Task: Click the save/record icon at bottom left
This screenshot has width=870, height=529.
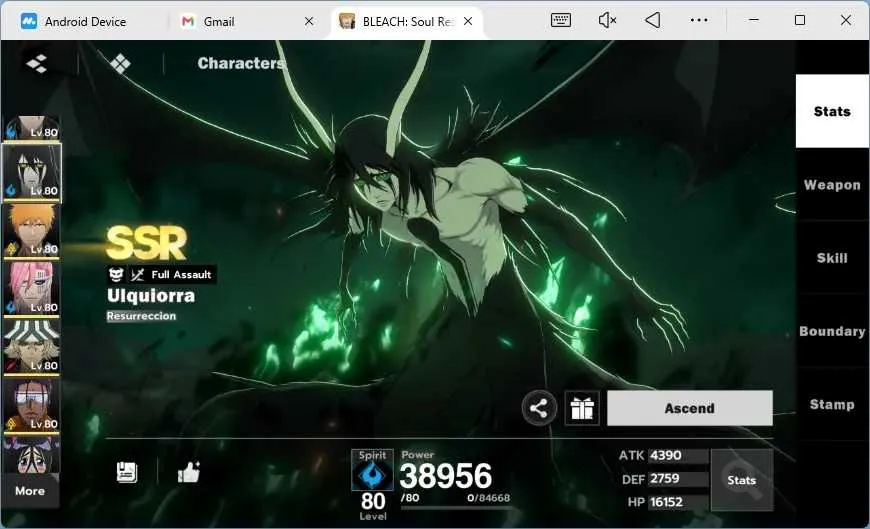Action: tap(127, 472)
